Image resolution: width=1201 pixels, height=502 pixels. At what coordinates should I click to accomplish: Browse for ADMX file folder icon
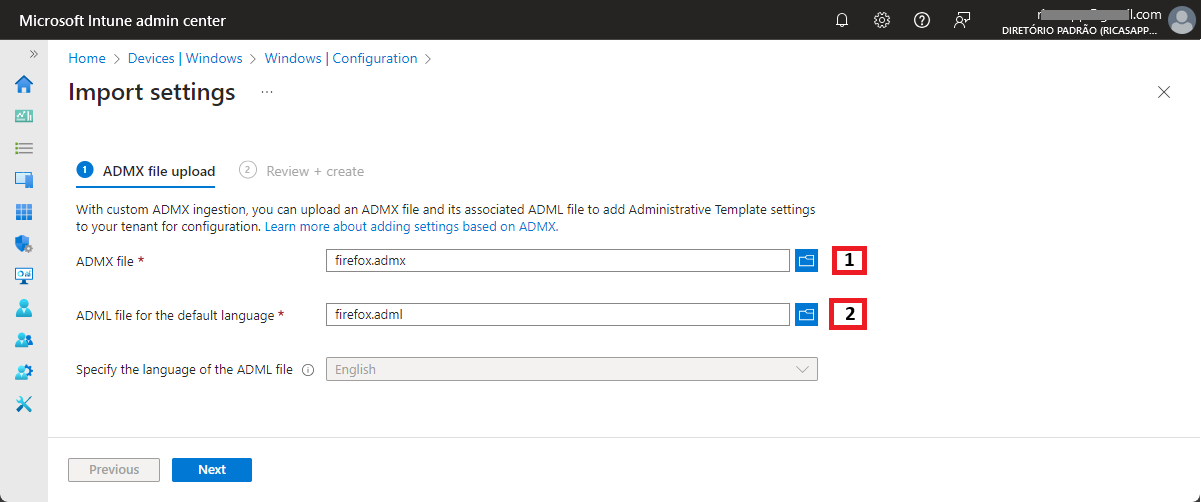806,260
